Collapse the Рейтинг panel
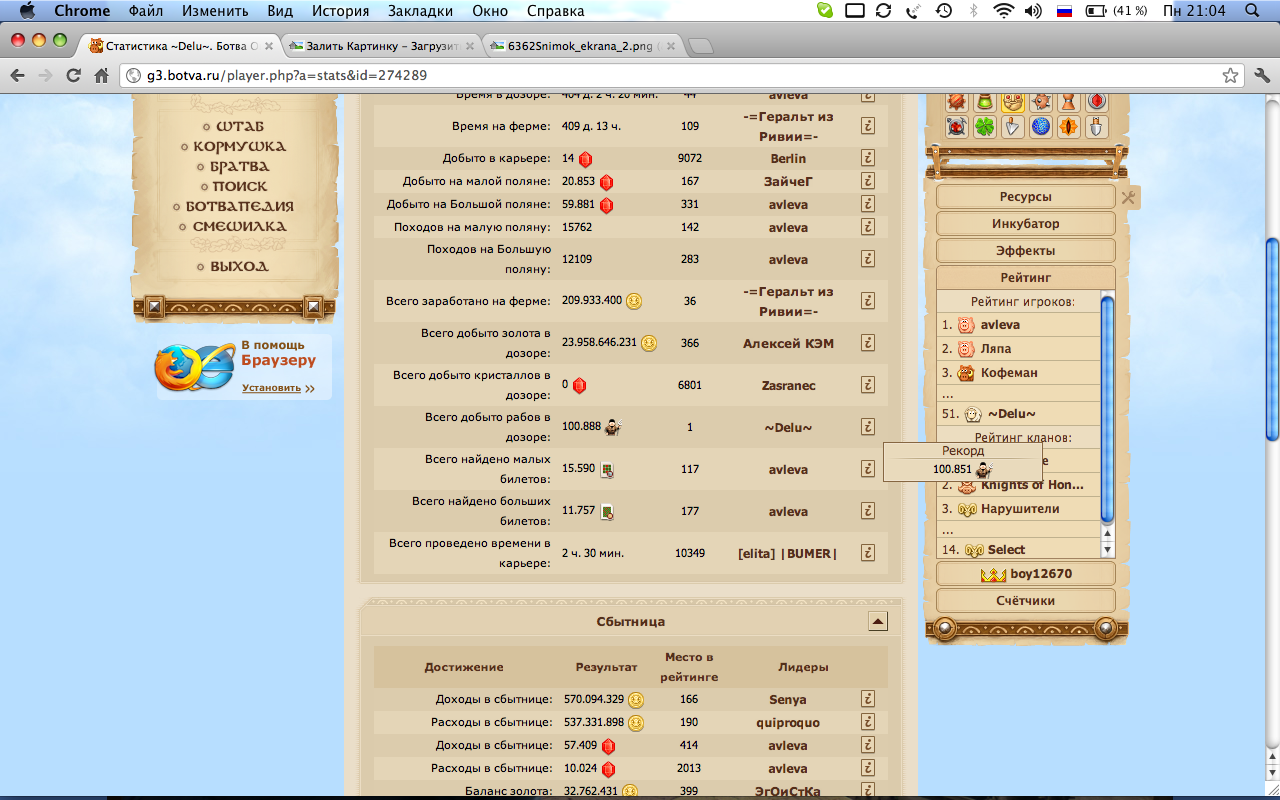The image size is (1280, 800). [1025, 278]
